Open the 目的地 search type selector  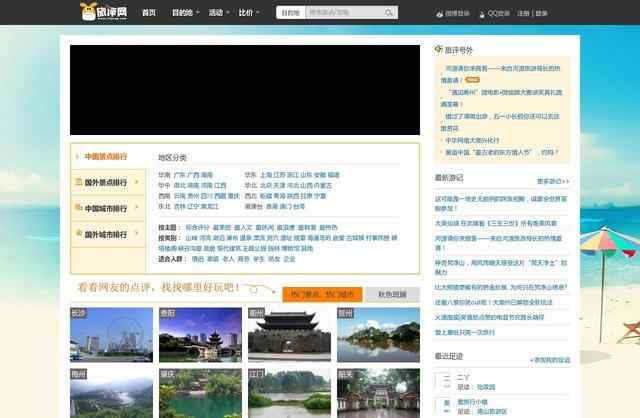coord(291,13)
